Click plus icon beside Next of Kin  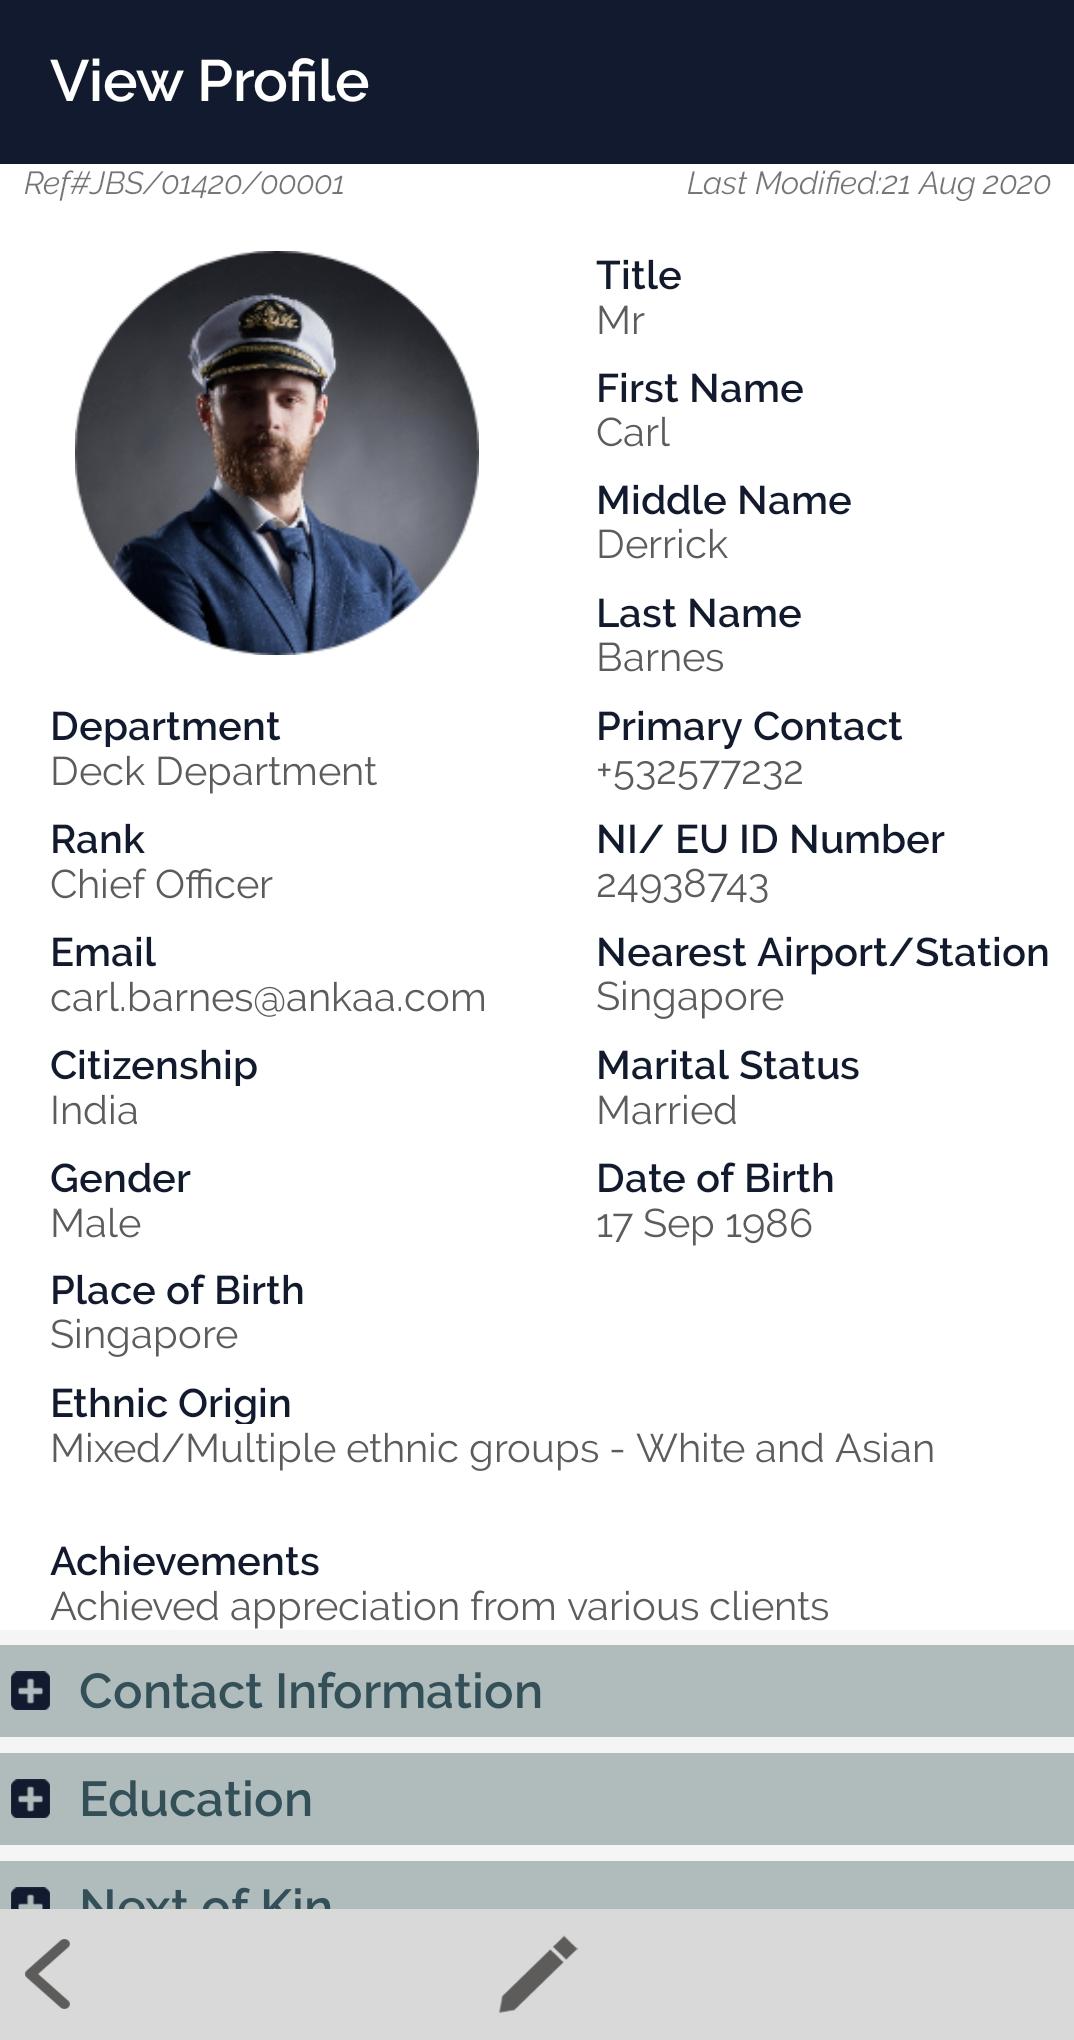coord(31,1897)
